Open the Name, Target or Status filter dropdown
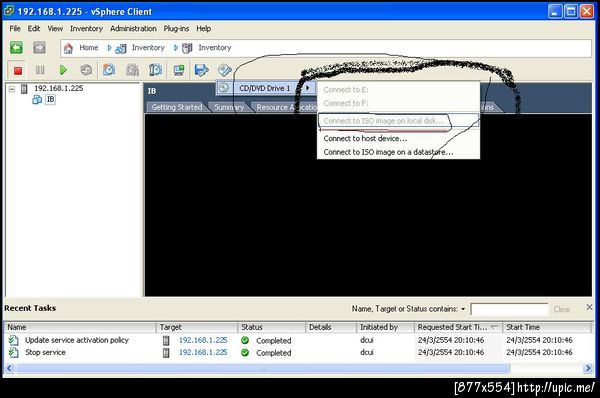 (463, 309)
